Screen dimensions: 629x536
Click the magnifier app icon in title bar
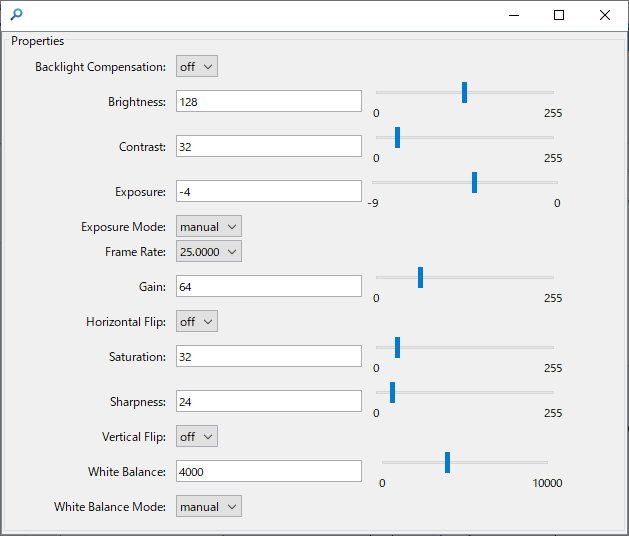(x=16, y=15)
